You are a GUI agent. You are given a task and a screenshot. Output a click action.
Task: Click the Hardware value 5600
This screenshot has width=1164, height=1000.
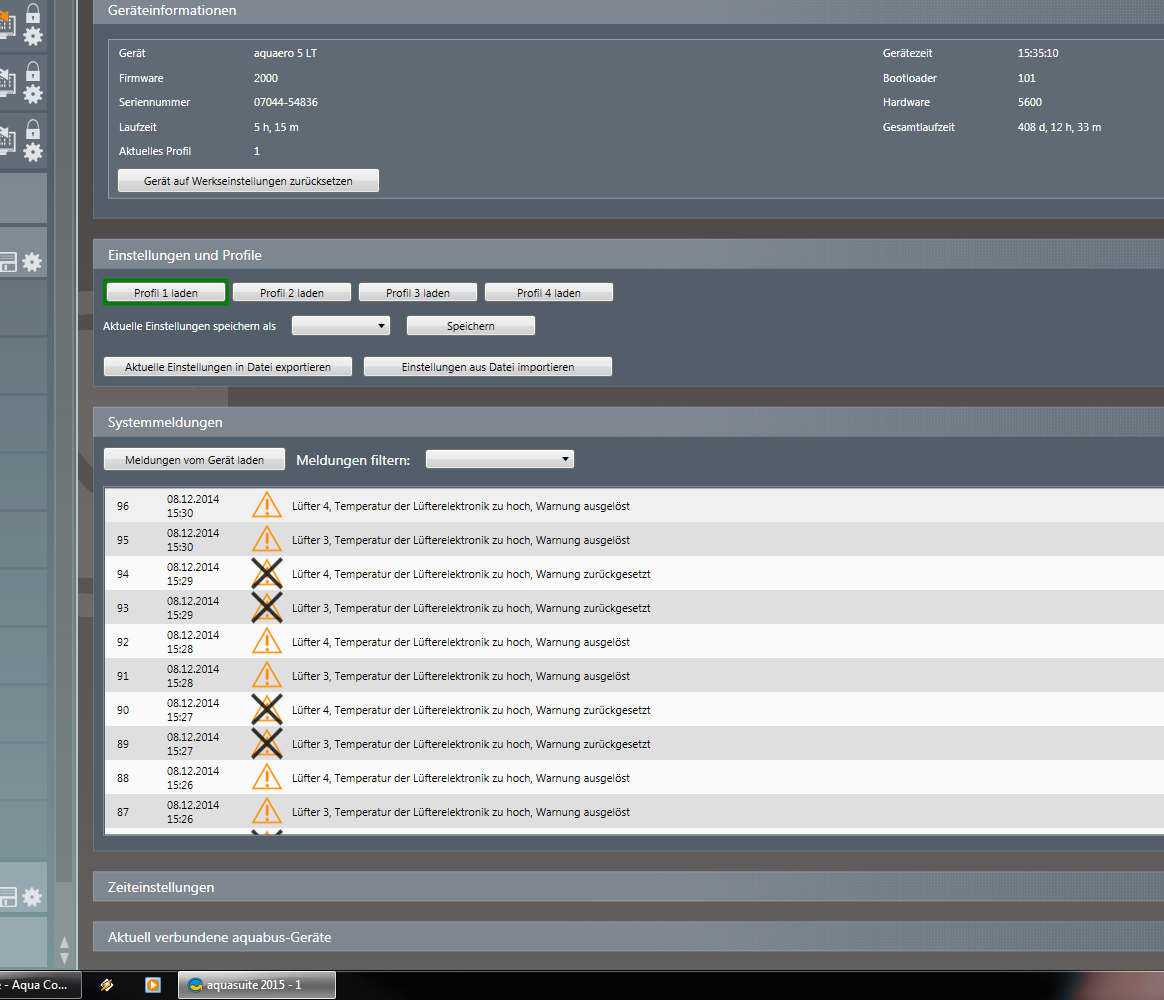(x=1030, y=102)
